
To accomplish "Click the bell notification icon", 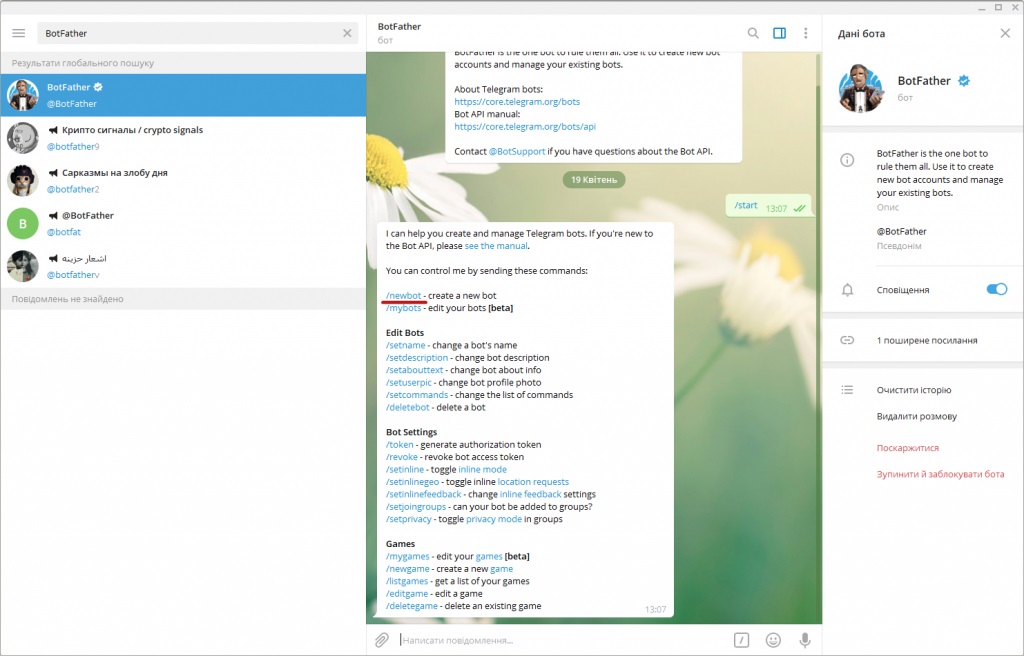I will [847, 290].
